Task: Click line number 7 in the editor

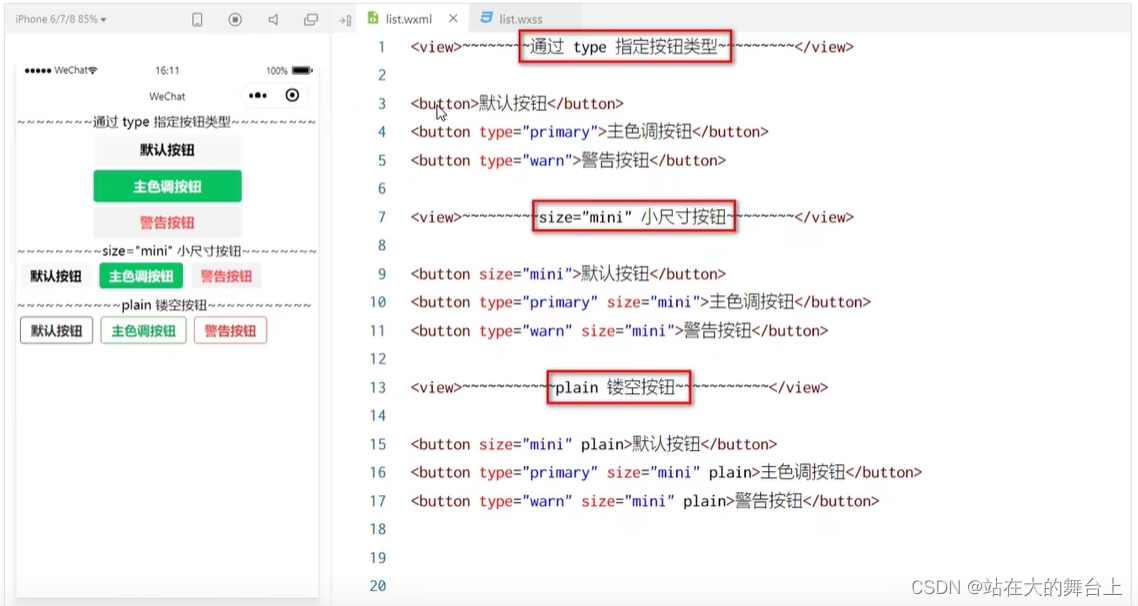Action: (x=381, y=217)
